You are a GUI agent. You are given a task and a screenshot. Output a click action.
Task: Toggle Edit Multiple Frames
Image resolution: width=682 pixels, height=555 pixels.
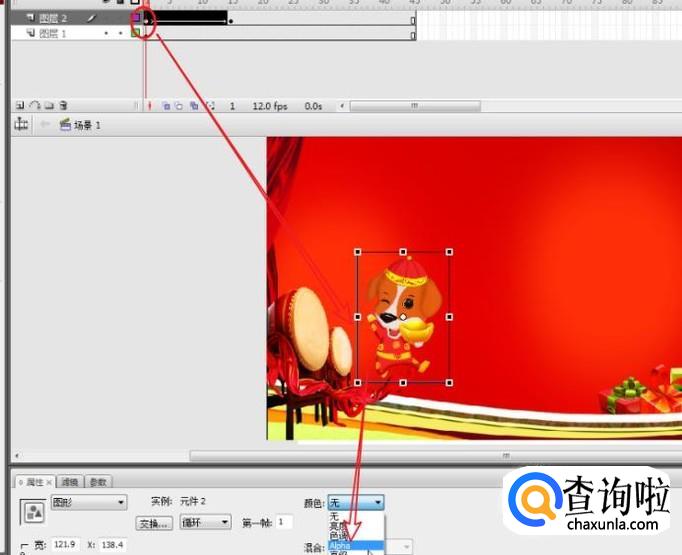coord(194,106)
